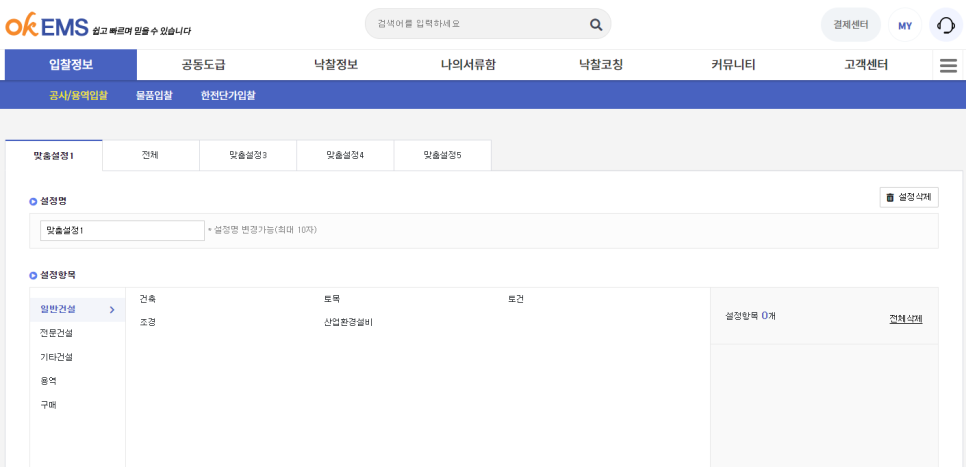
Task: Choose the 토목 item
Action: tap(332, 299)
